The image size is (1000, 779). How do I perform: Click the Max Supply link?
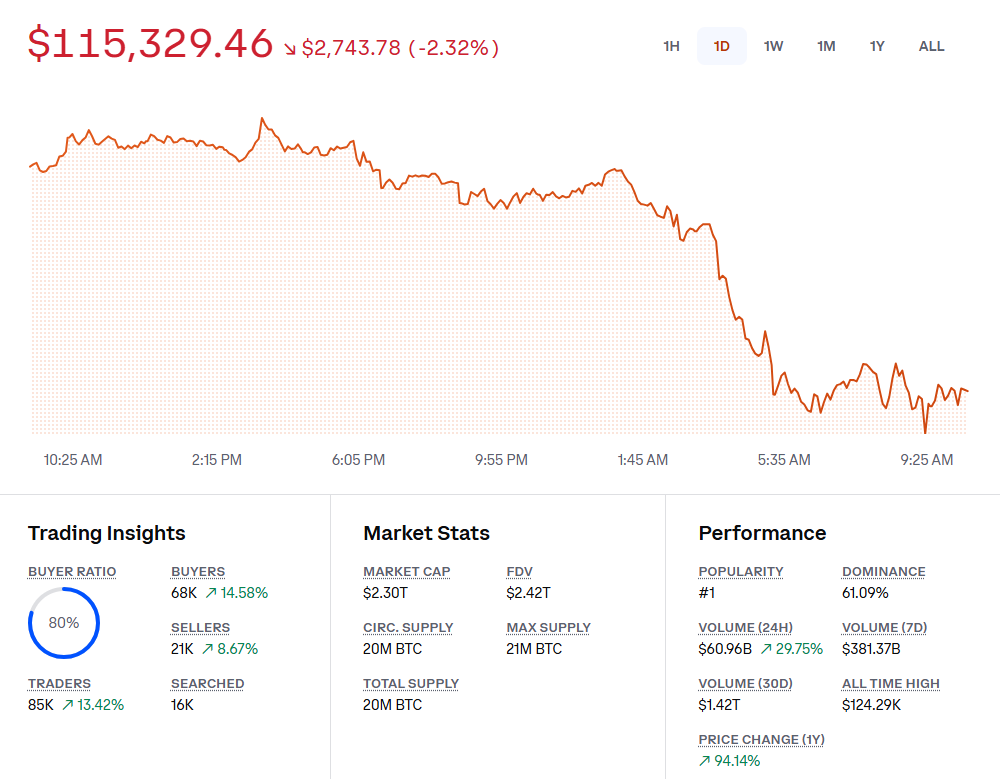[x=548, y=627]
